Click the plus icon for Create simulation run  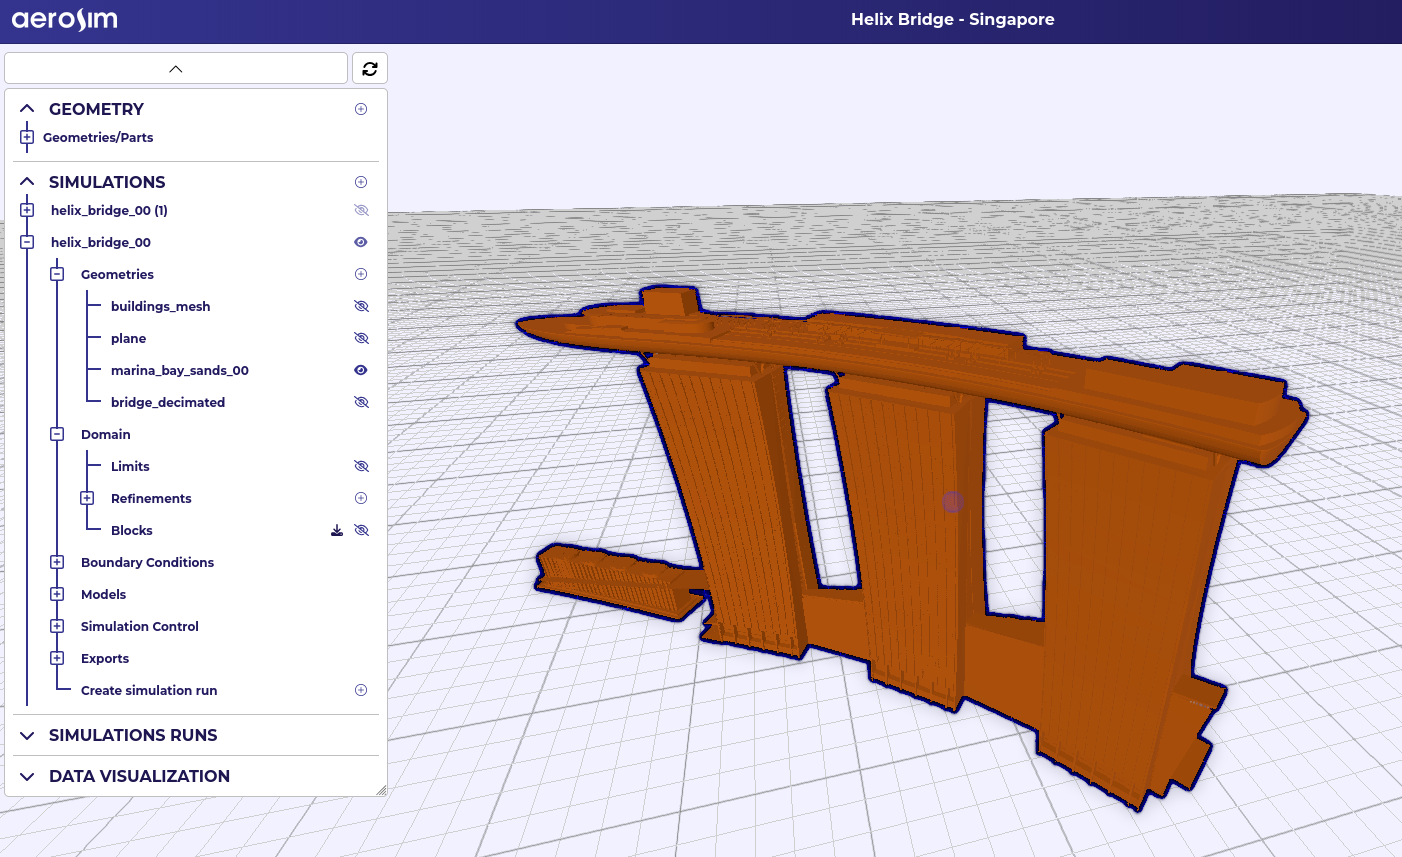361,690
